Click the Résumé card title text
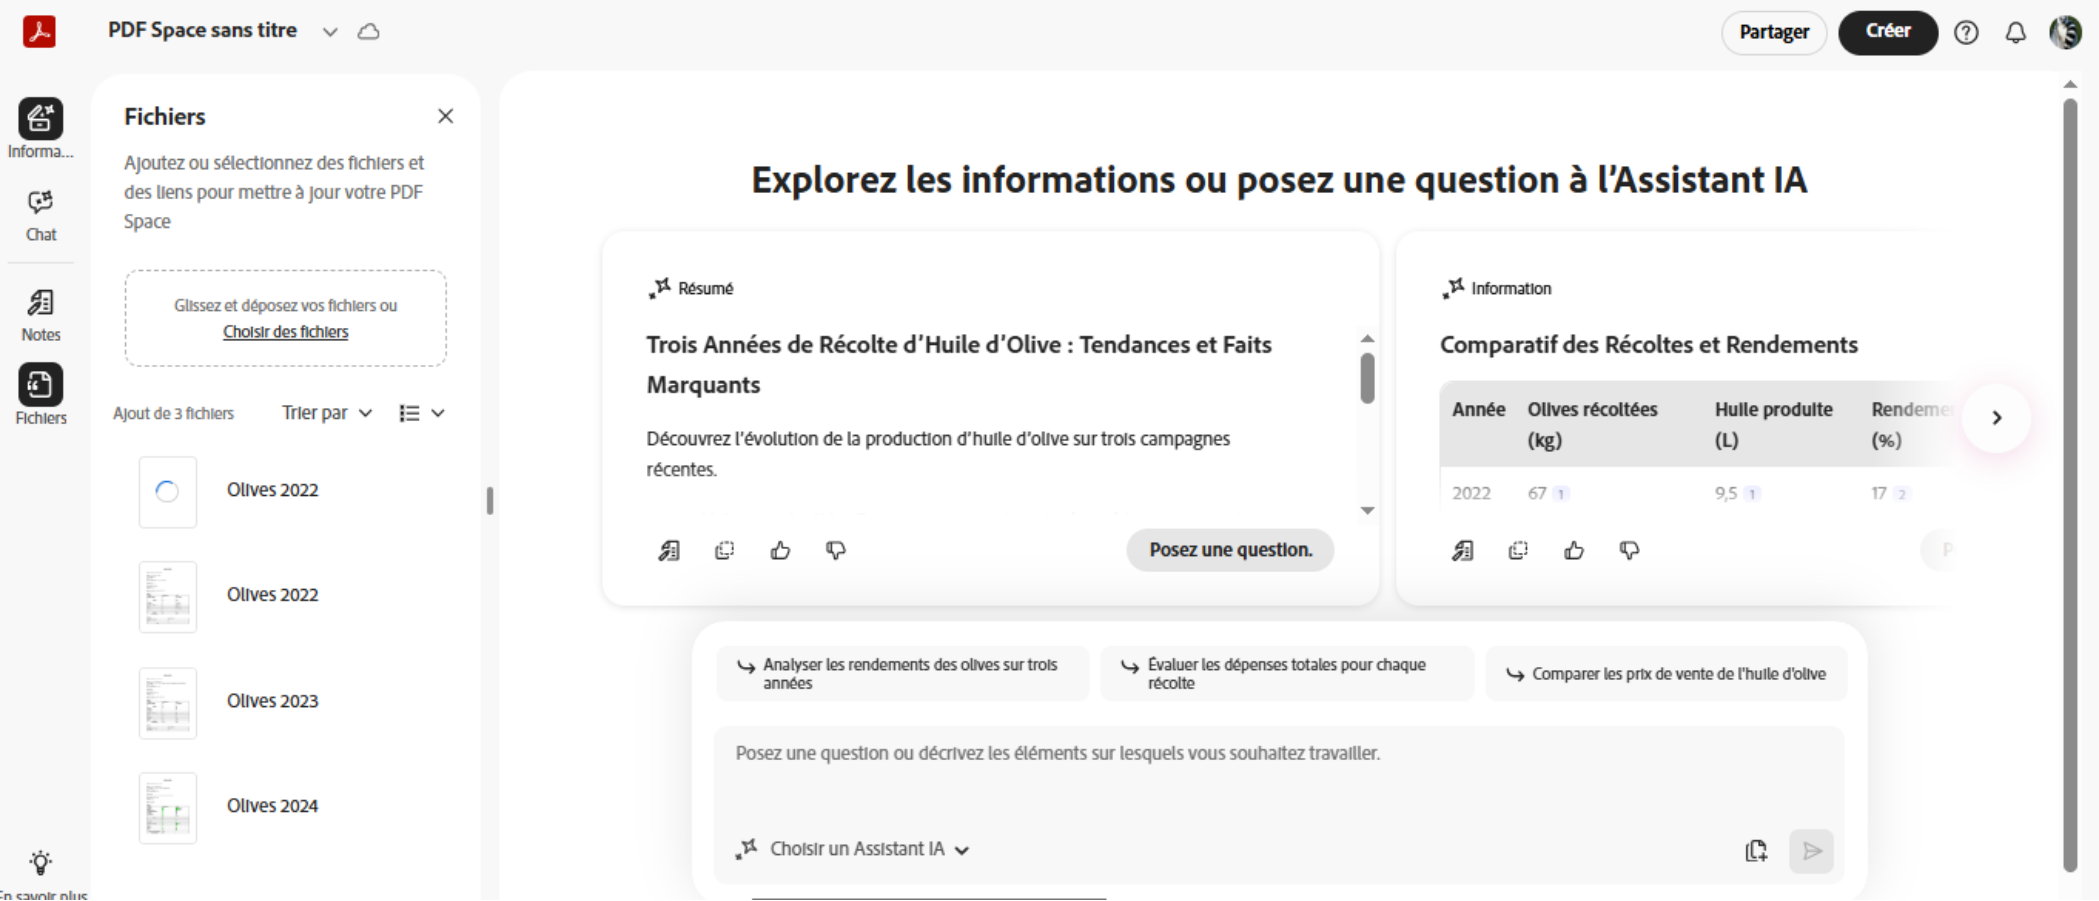Viewport: 2099px width, 901px height. 959,365
